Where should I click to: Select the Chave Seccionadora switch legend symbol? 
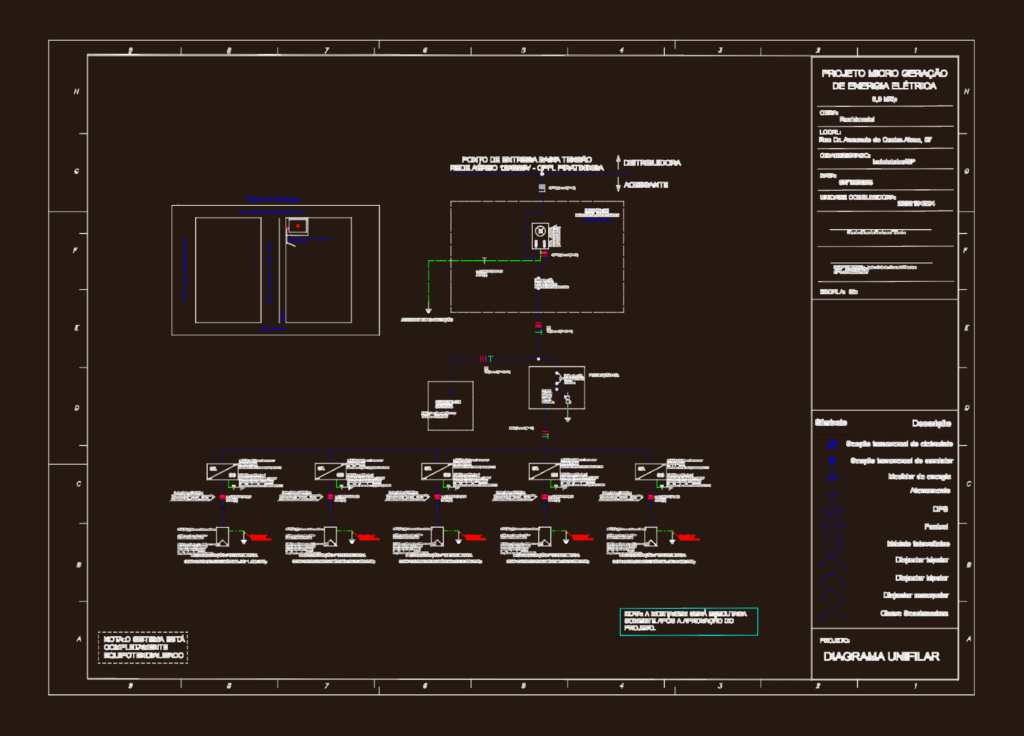pos(832,613)
